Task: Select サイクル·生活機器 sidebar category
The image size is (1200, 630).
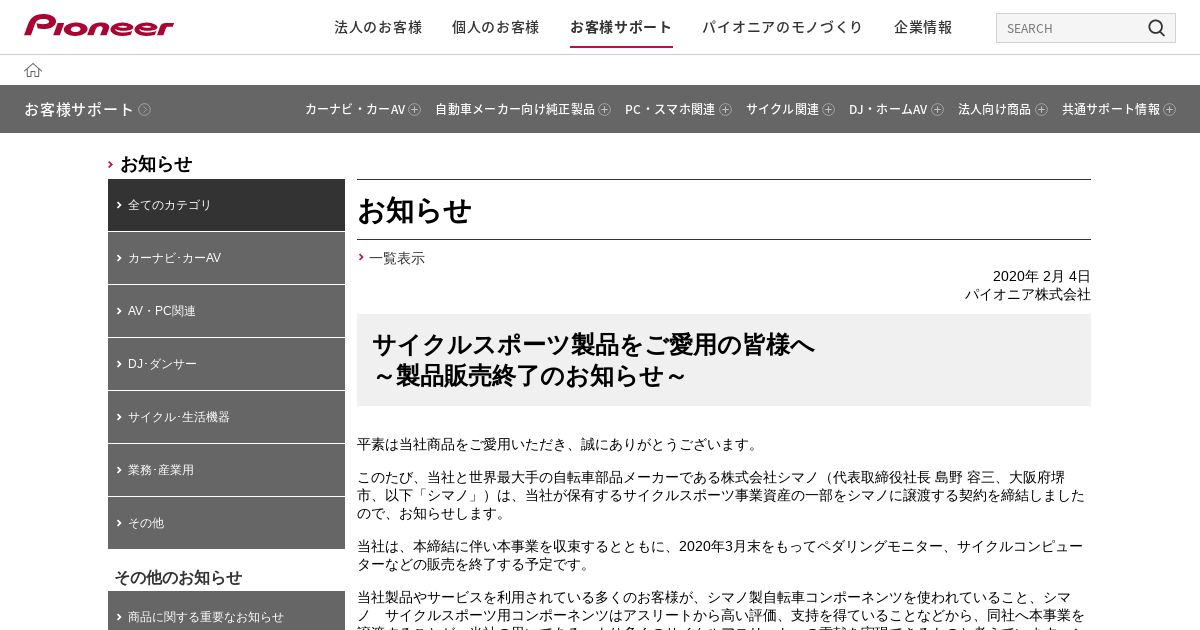Action: click(226, 417)
